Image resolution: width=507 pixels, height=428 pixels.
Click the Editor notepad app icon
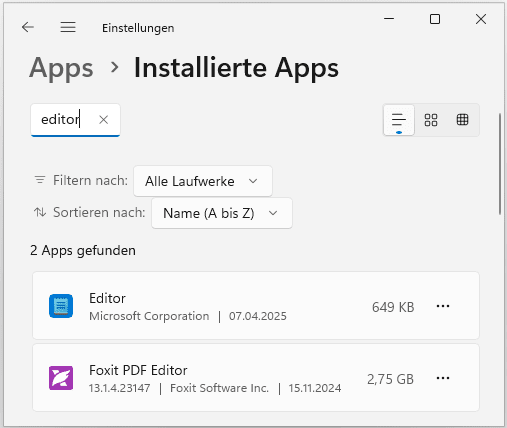click(61, 306)
